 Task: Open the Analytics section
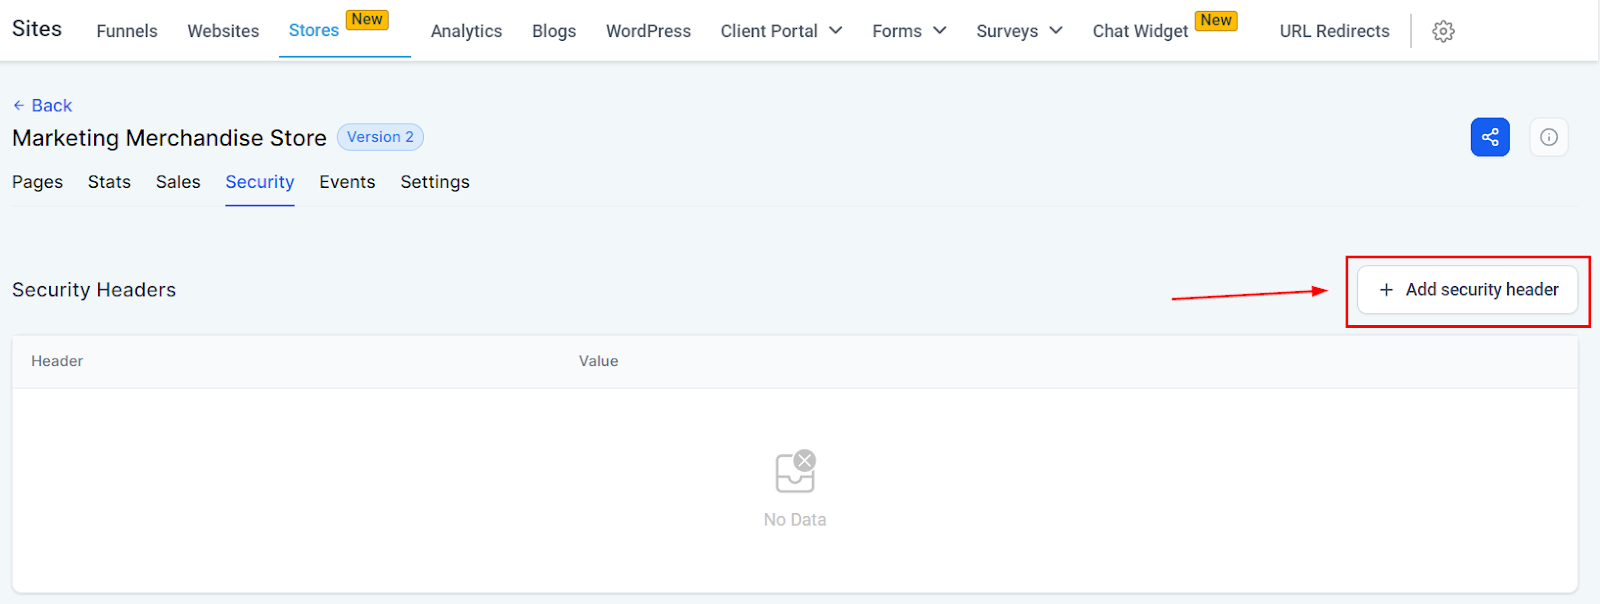(466, 31)
